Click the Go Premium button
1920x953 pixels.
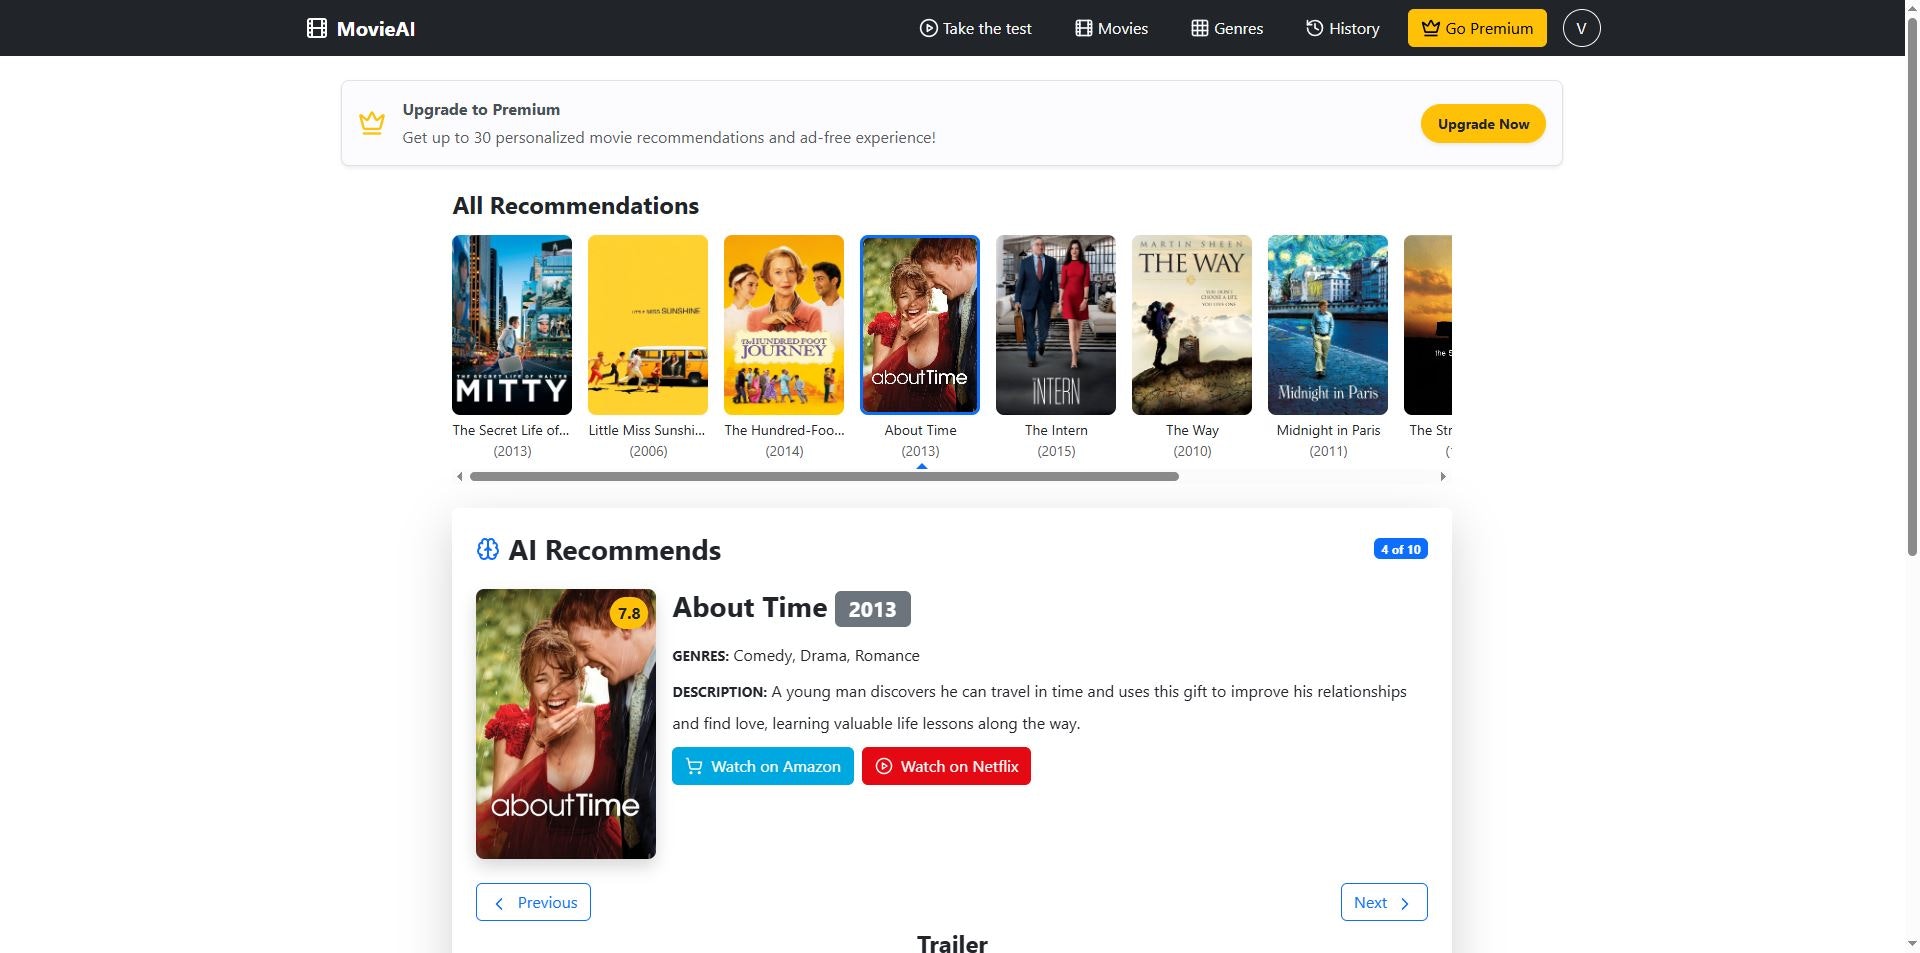tap(1477, 28)
